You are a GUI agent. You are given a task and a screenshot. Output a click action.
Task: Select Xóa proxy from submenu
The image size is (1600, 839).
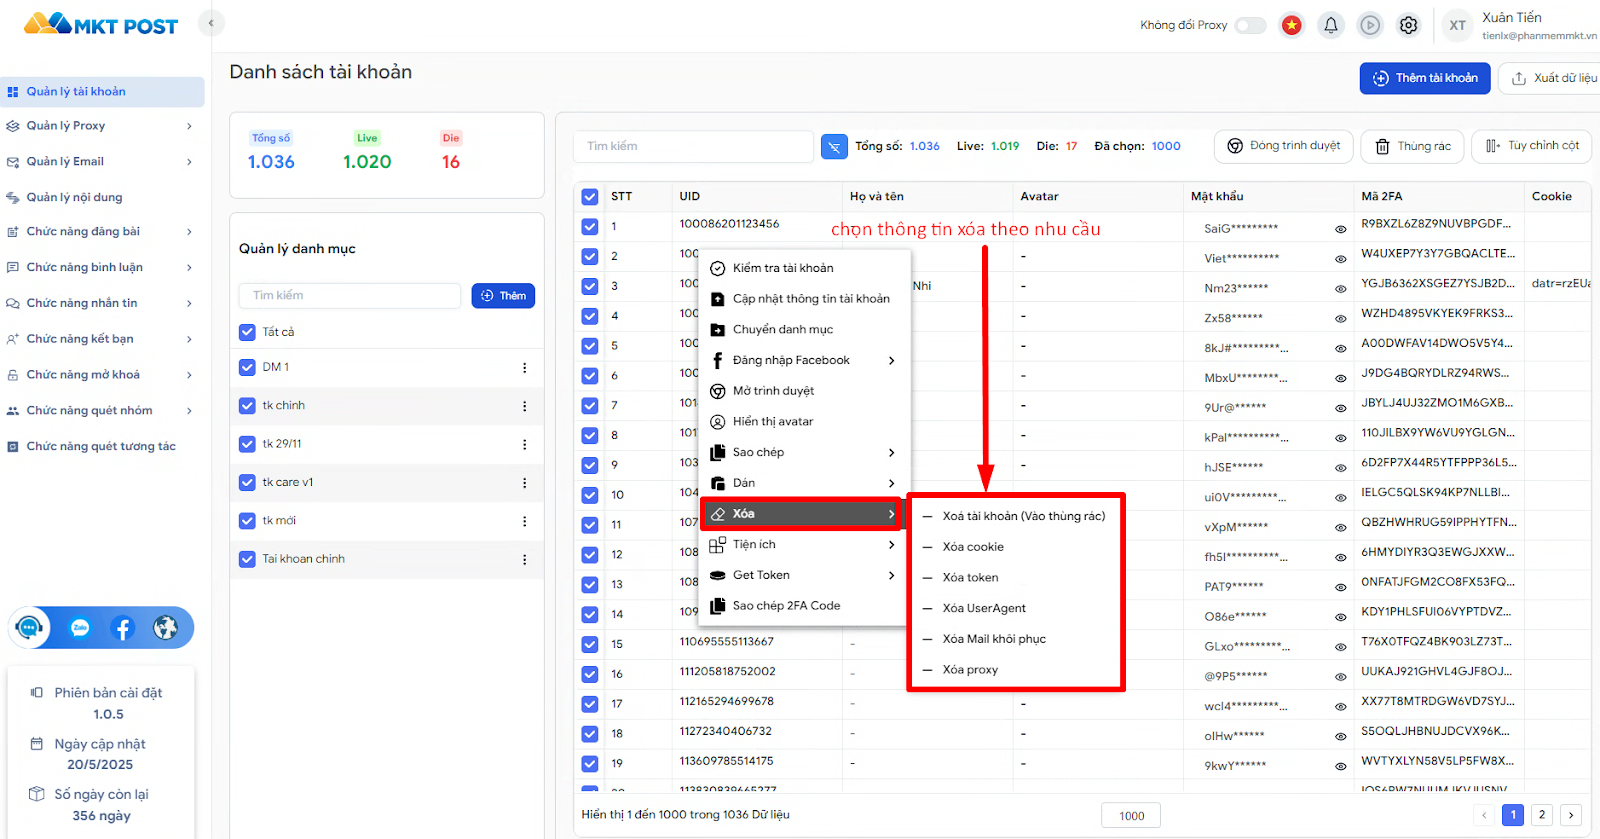[x=1016, y=670]
